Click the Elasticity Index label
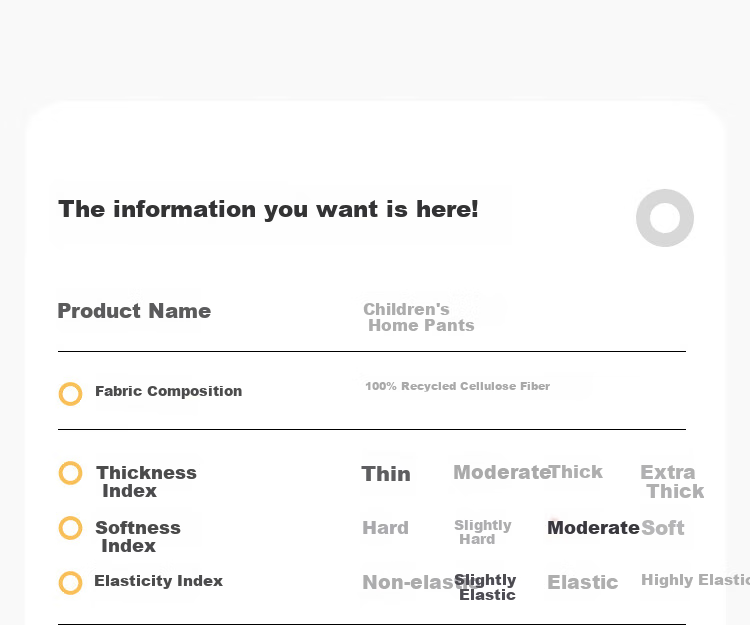 tap(158, 581)
